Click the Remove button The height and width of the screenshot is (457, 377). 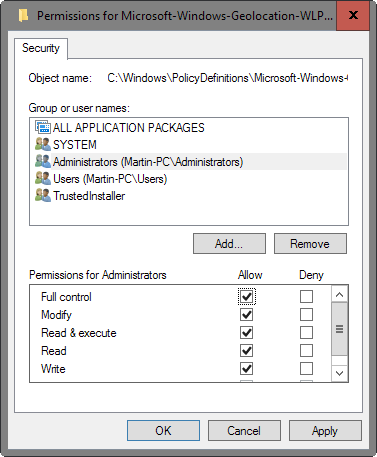(x=310, y=244)
